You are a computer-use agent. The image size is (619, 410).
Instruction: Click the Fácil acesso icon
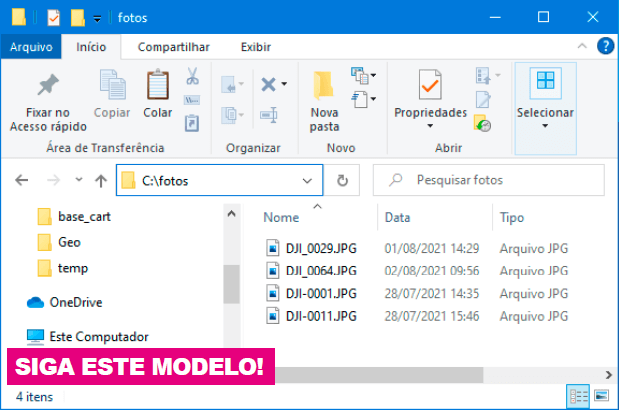359,99
